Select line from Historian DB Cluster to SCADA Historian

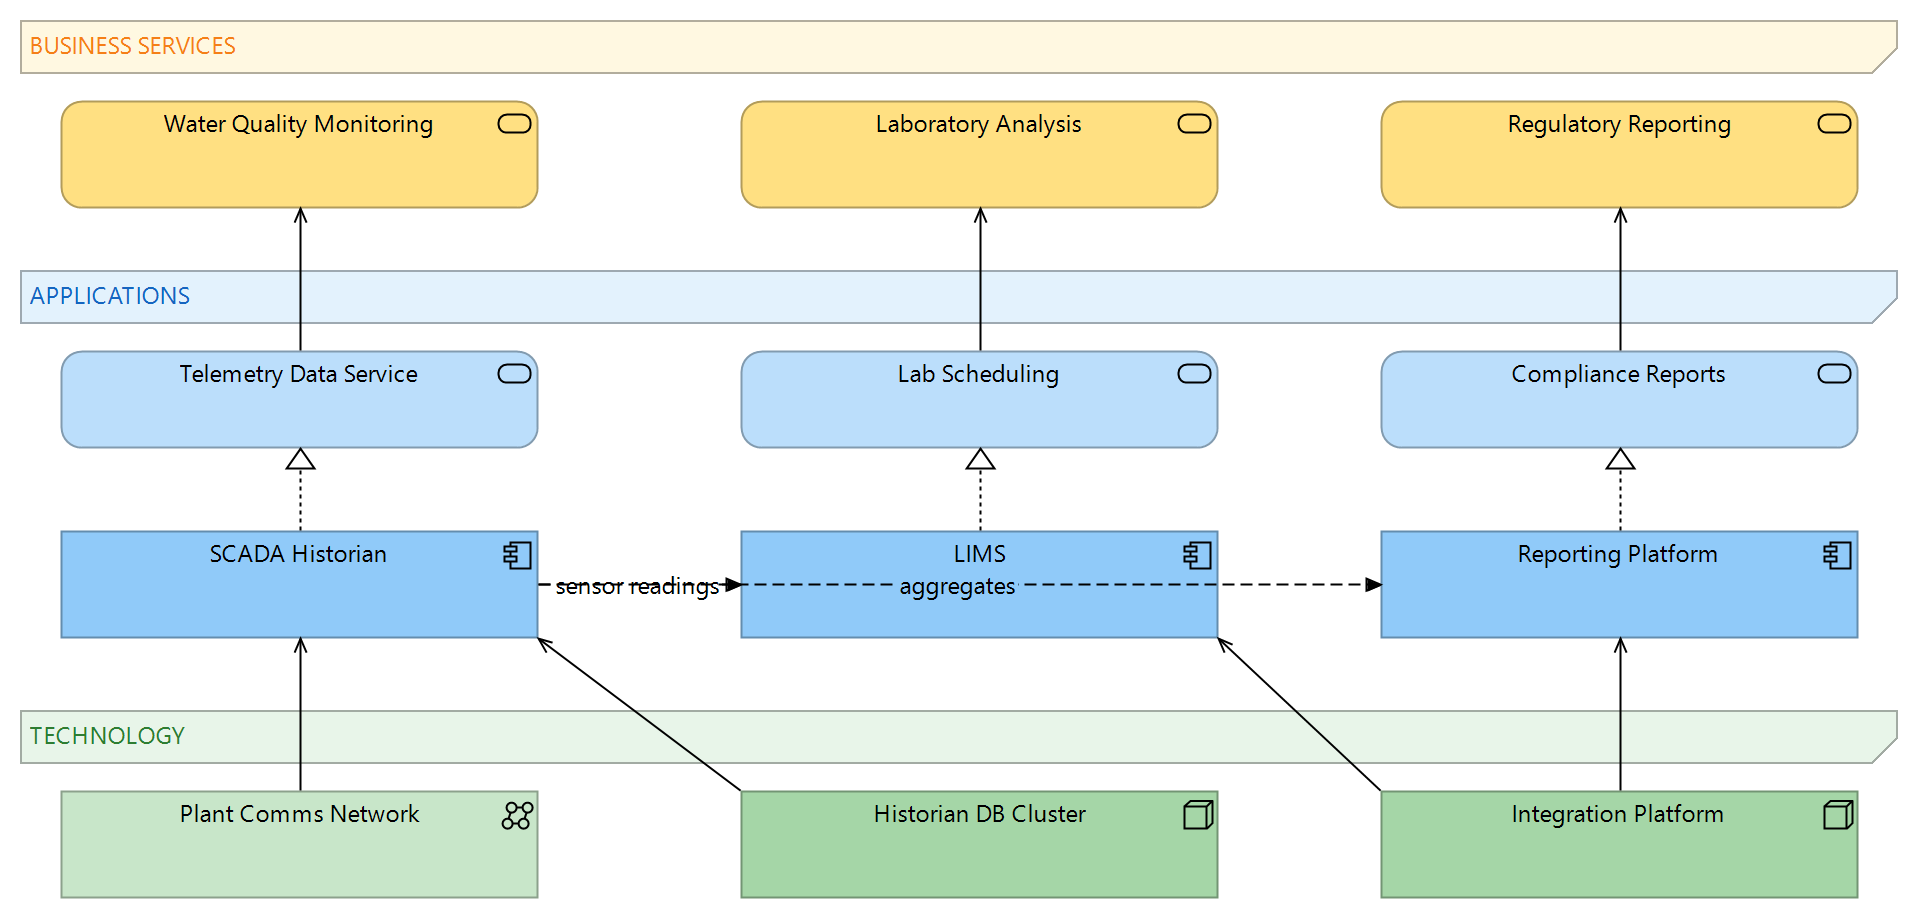tap(640, 715)
